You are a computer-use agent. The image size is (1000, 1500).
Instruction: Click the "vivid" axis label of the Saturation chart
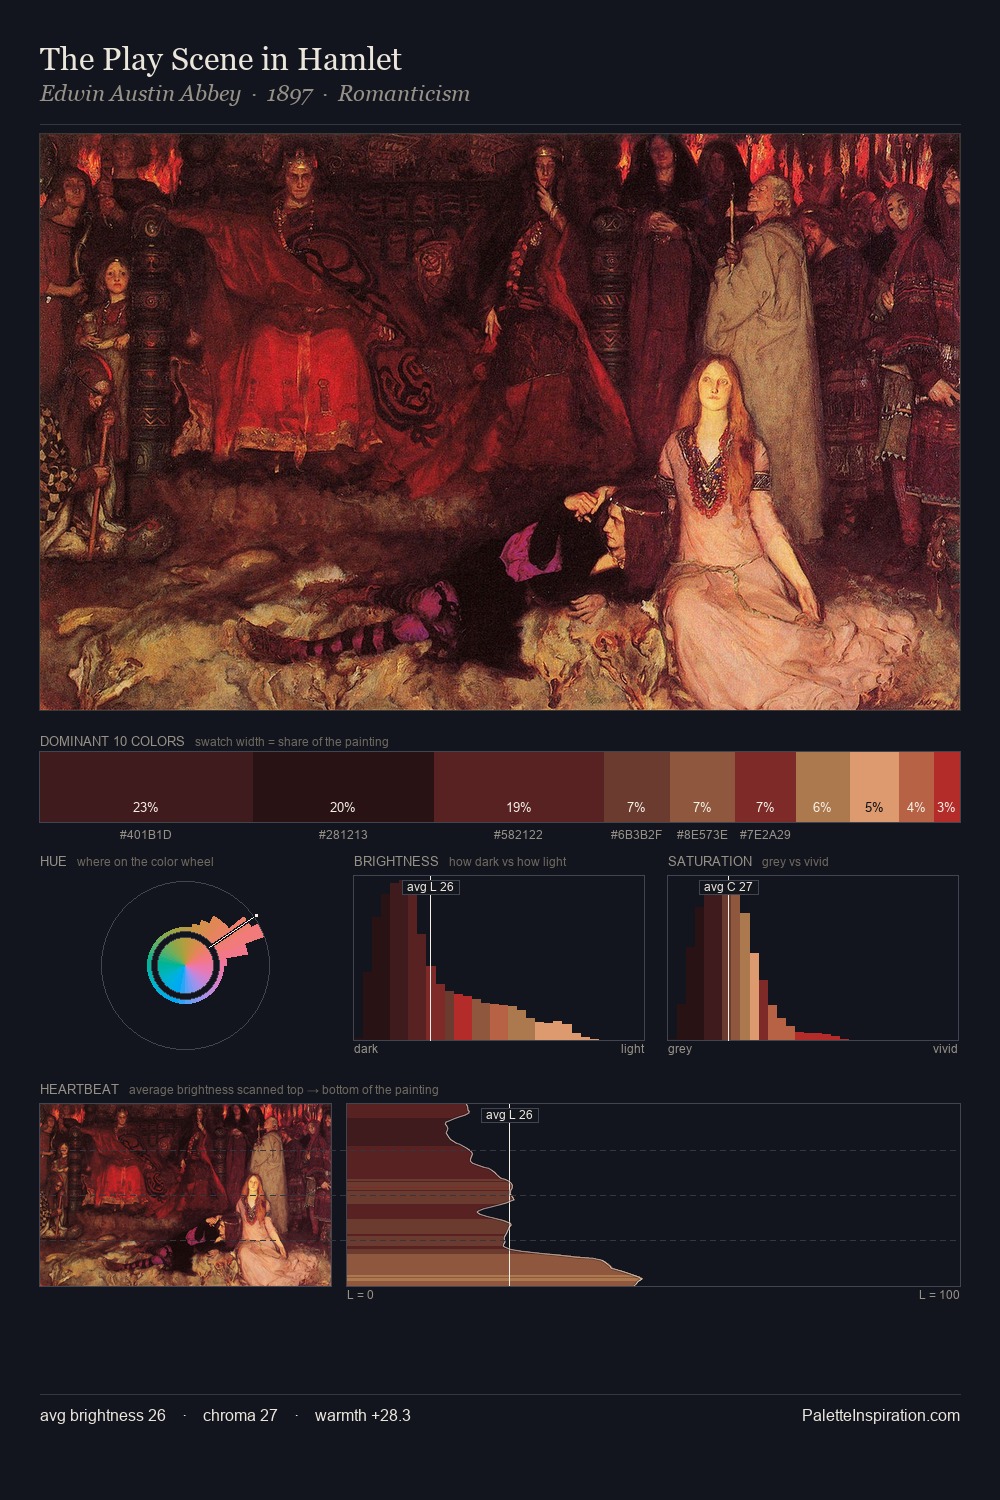point(945,1049)
